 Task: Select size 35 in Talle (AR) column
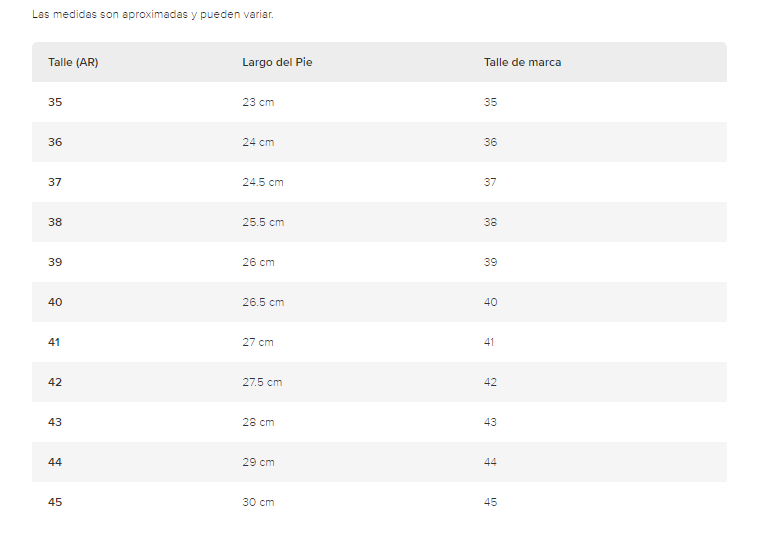[55, 102]
